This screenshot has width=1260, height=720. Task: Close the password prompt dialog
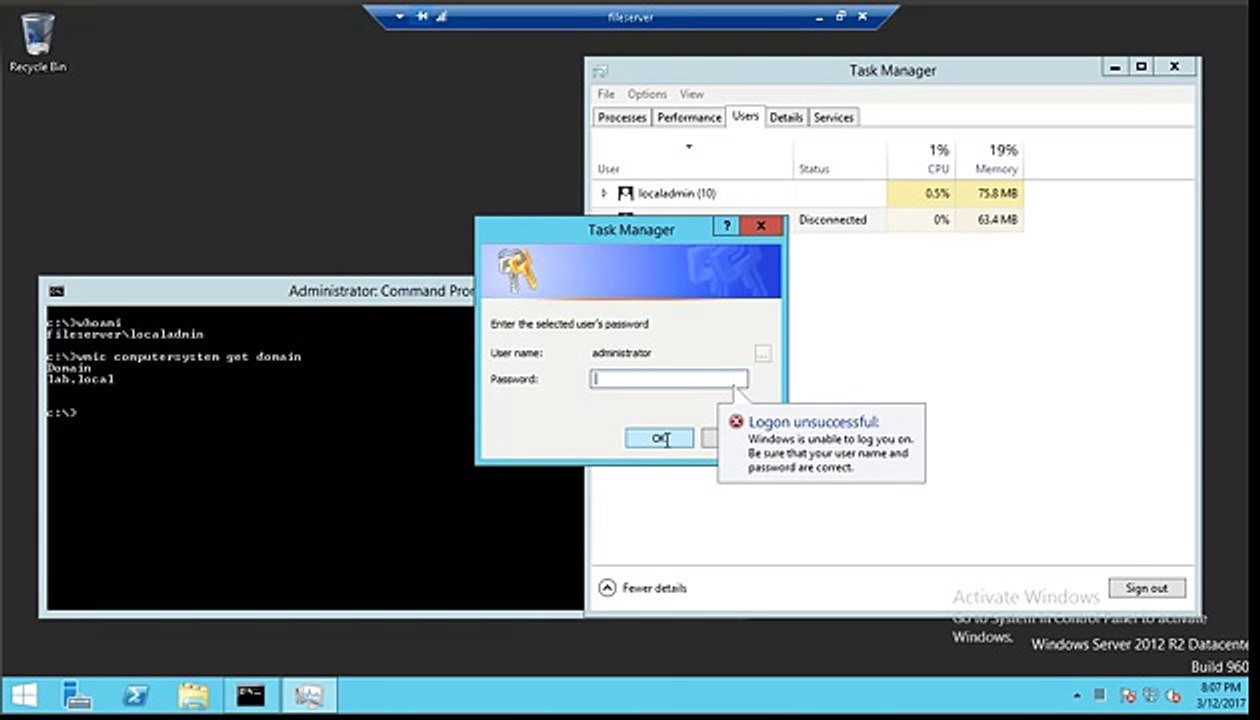[x=760, y=227]
